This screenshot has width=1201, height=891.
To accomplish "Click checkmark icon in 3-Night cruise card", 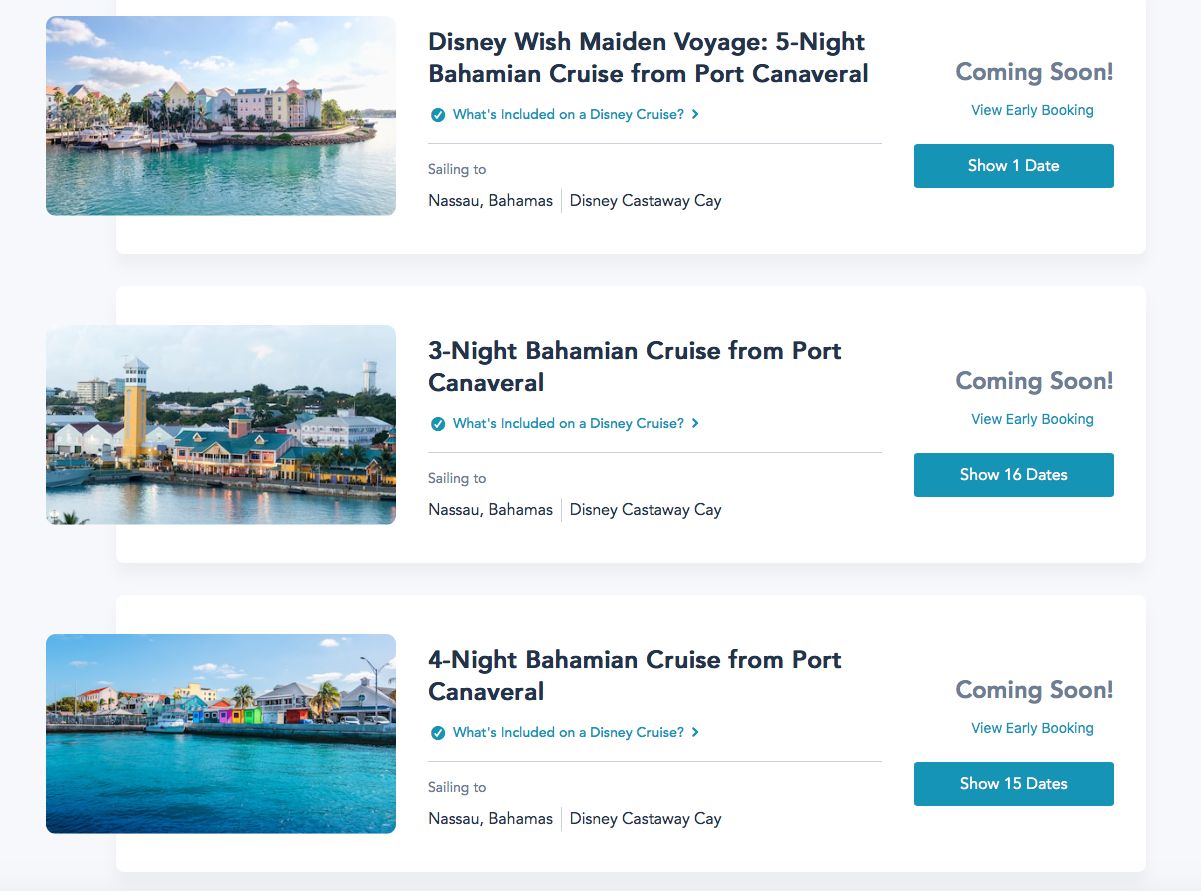I will (438, 424).
